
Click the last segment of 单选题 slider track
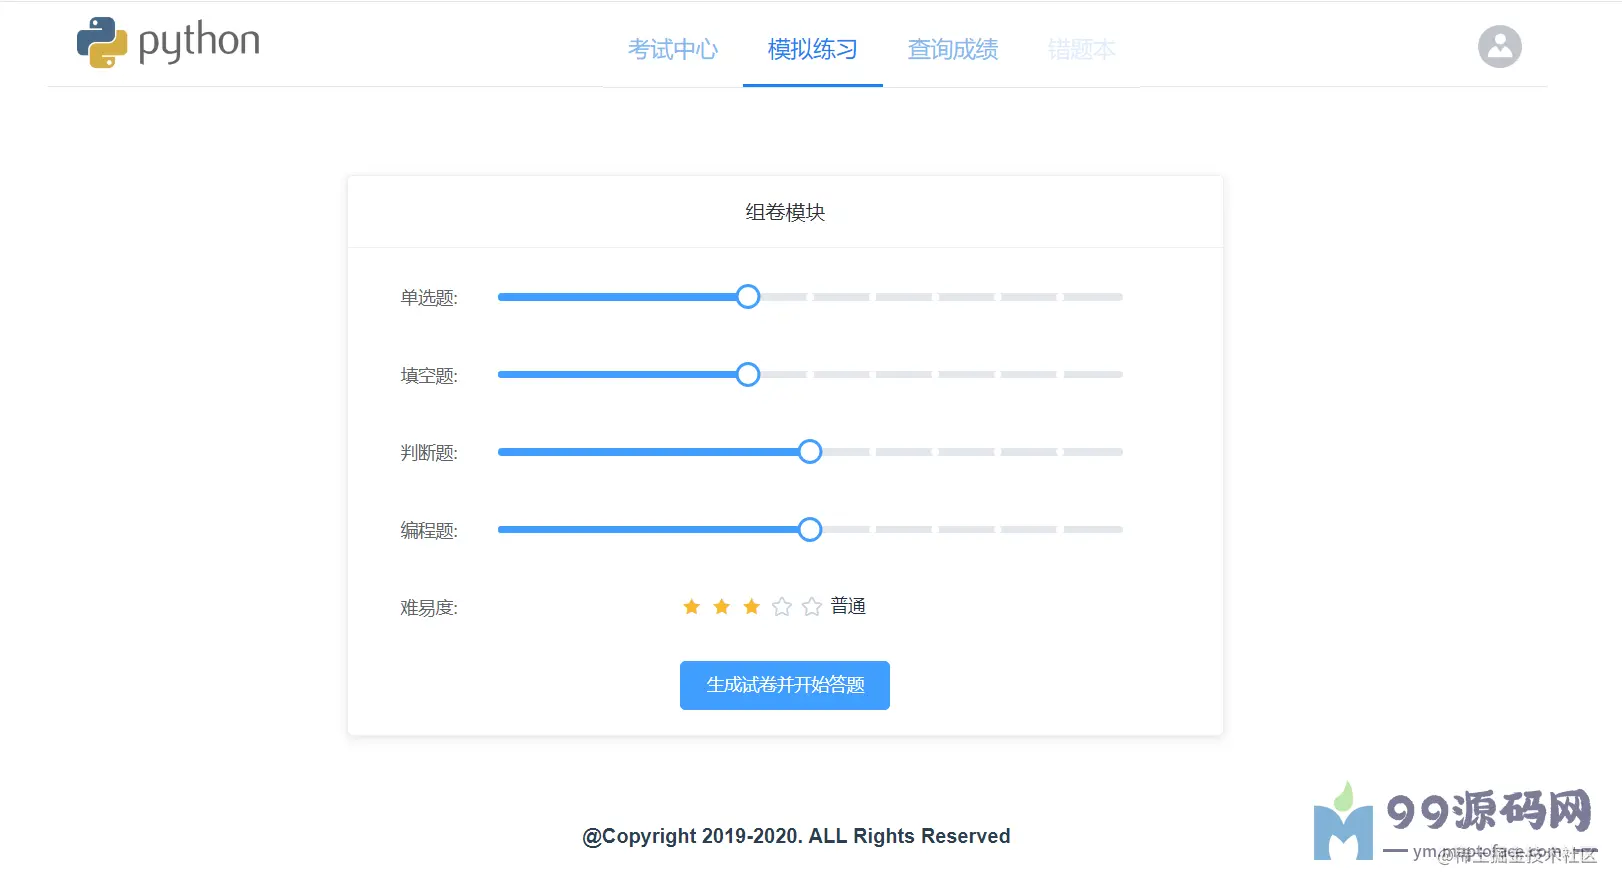point(1093,297)
